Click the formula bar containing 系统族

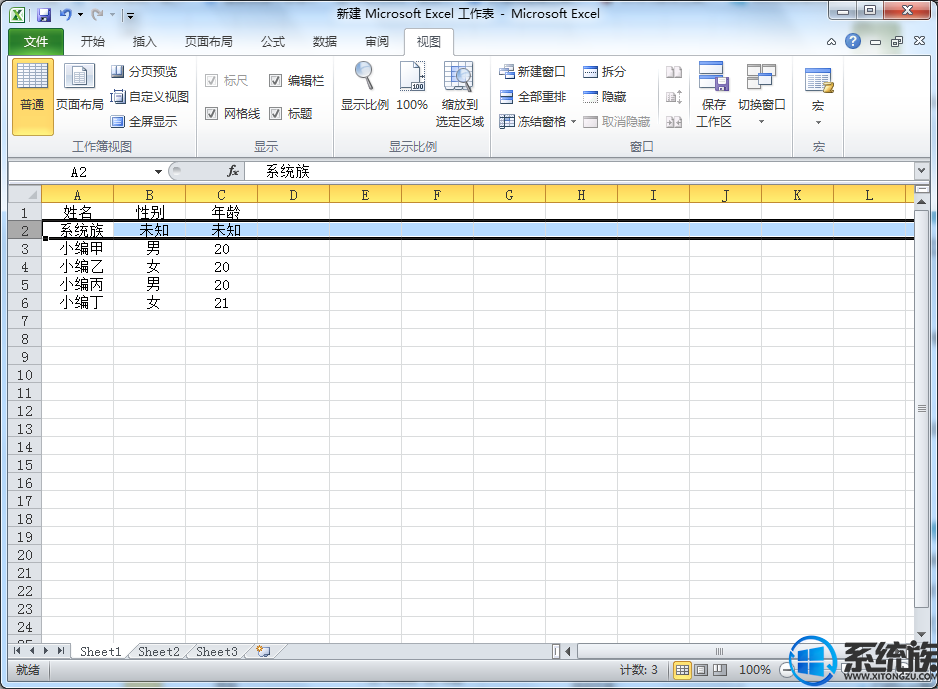[579, 172]
